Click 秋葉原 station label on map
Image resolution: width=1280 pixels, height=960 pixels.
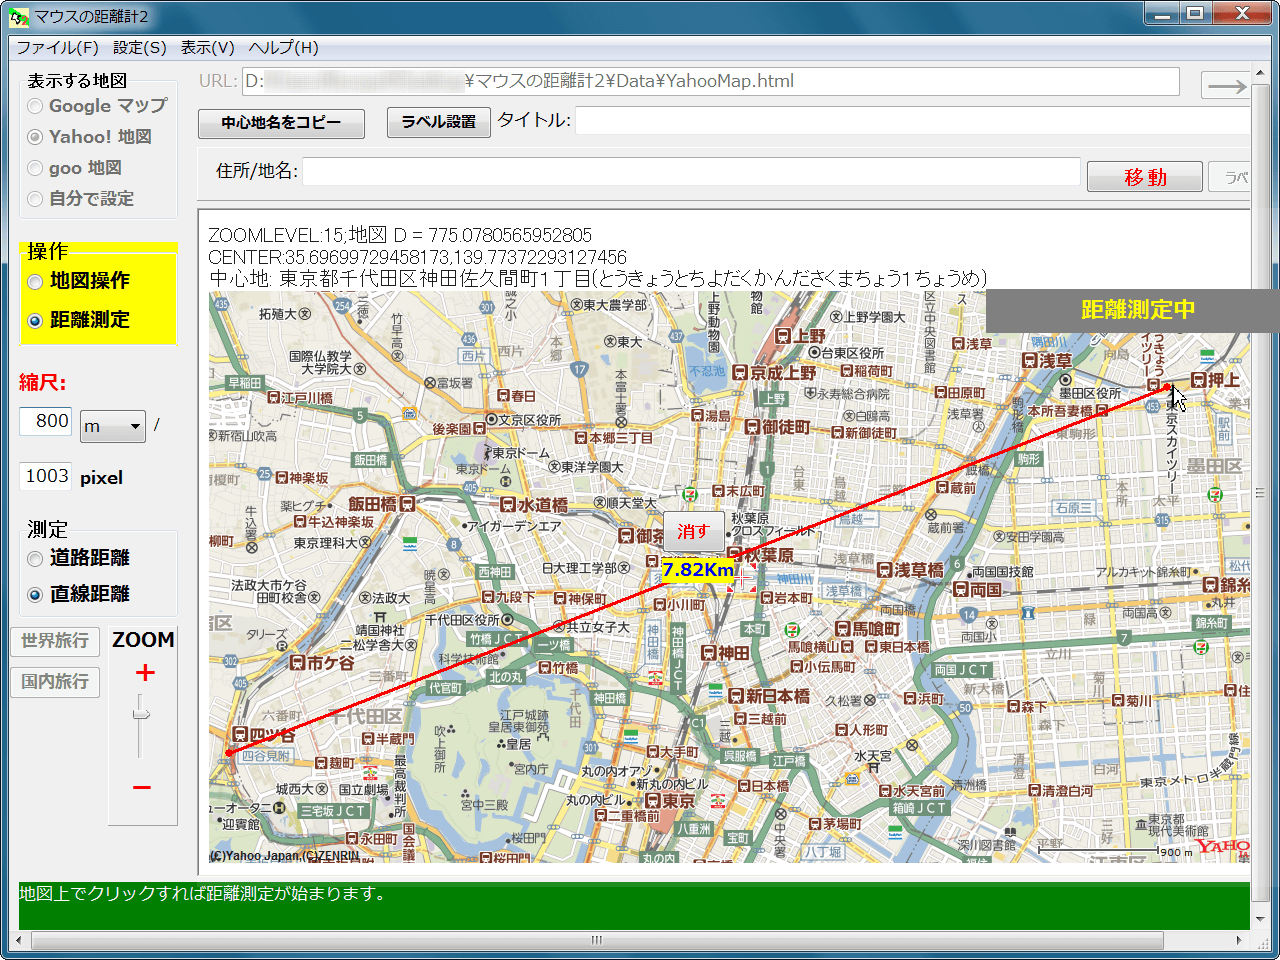(762, 555)
